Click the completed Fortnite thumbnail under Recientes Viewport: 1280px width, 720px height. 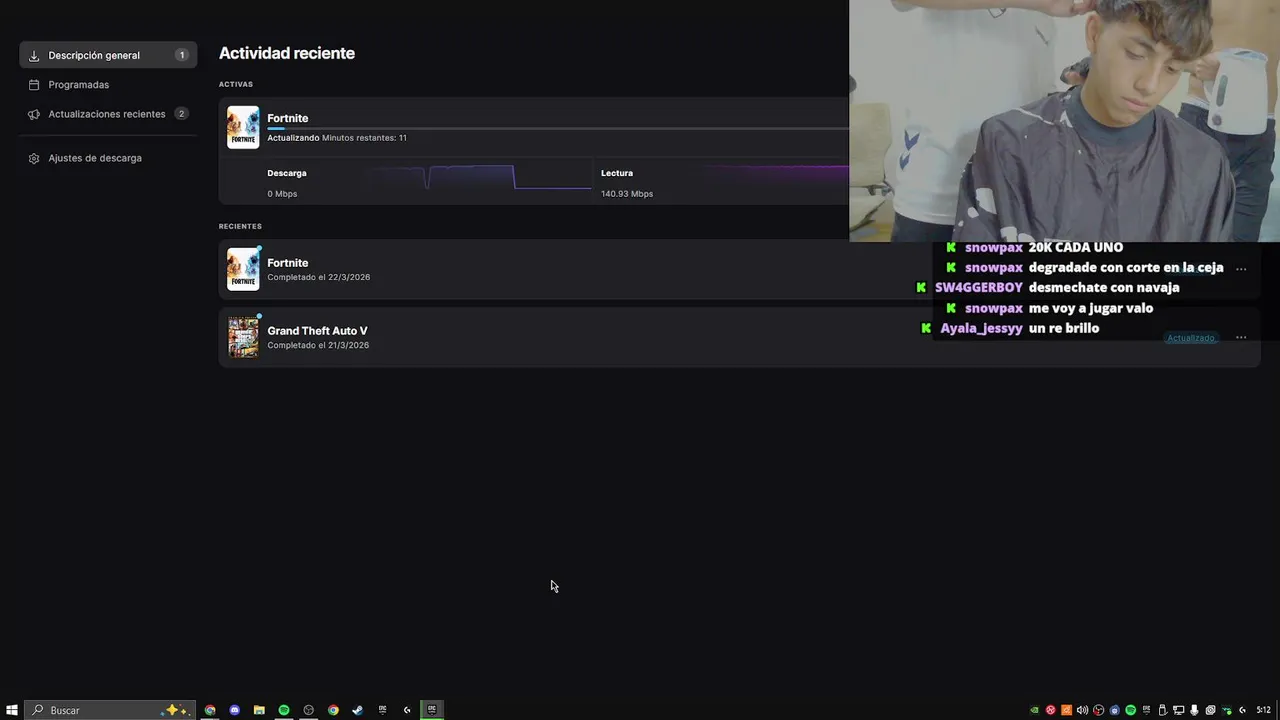pos(243,269)
